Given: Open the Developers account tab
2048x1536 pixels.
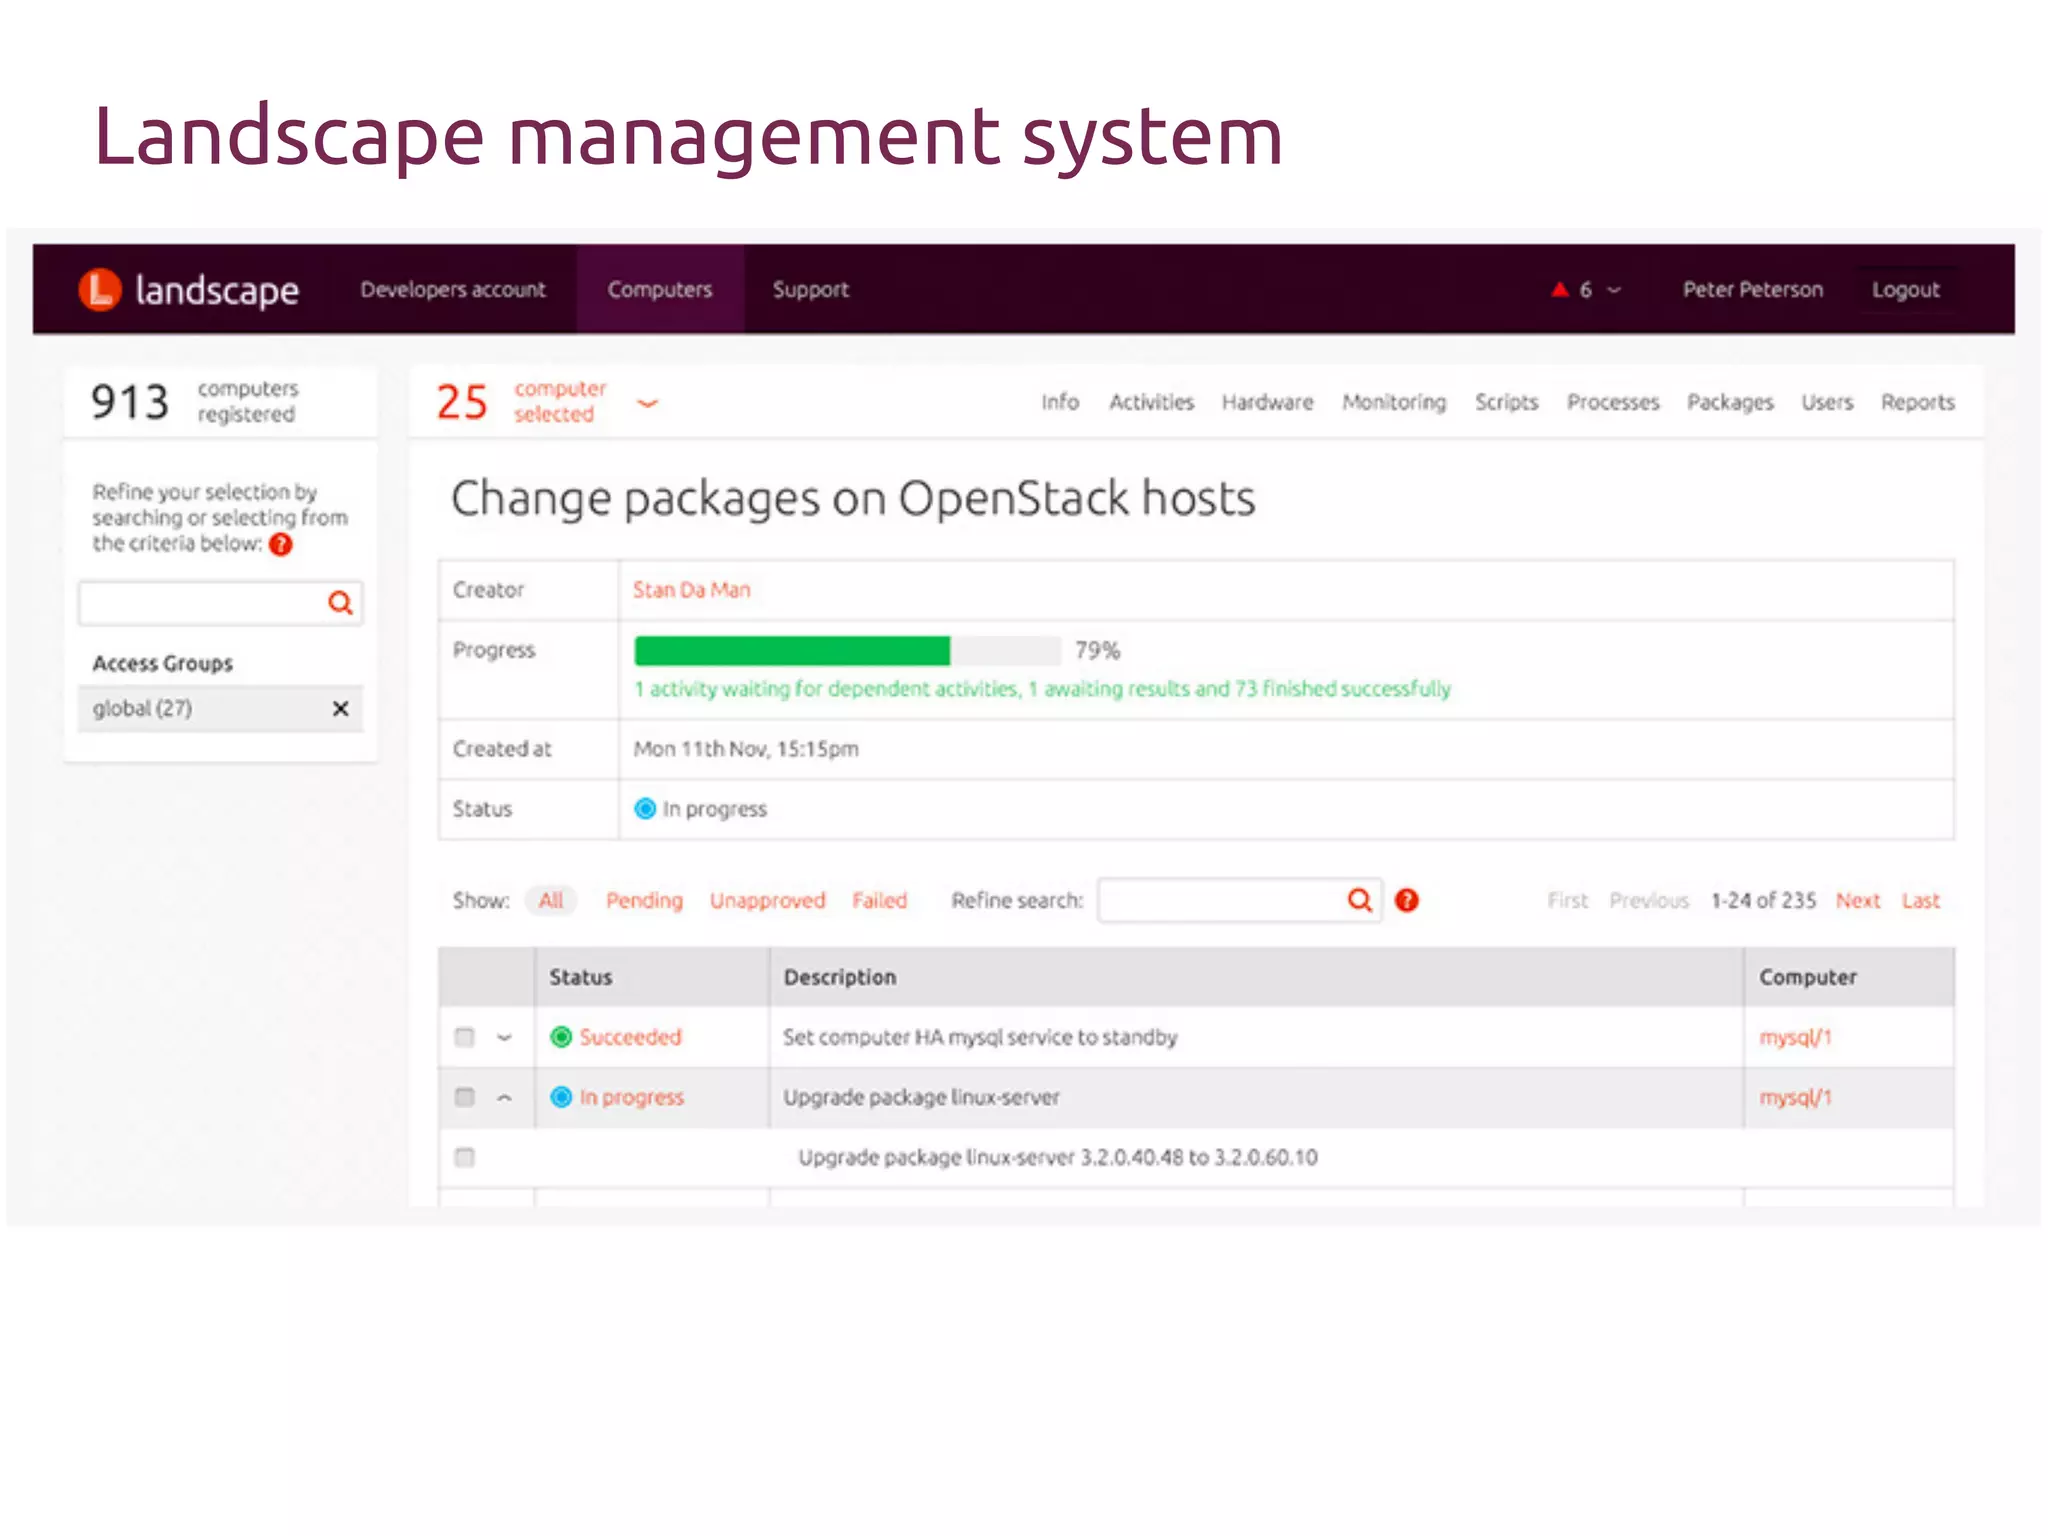Looking at the screenshot, I should [453, 290].
